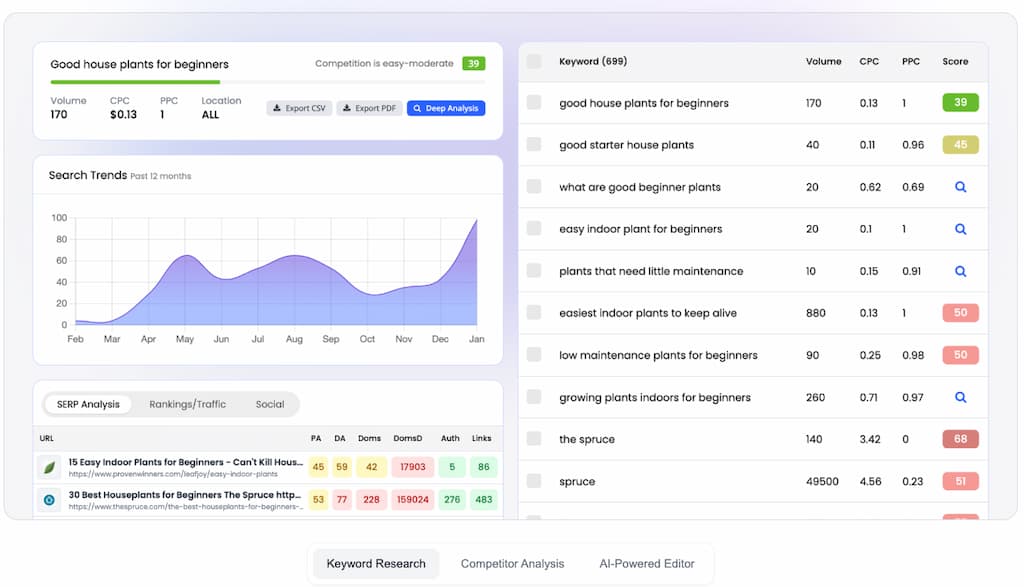Click score badge 50 for 'easiest indoor plants to keep alive'

tap(960, 313)
